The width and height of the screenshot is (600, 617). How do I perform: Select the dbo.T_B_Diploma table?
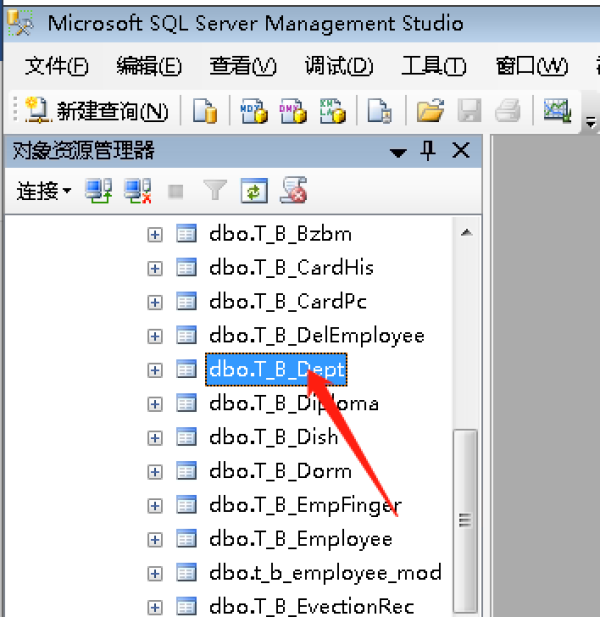294,404
